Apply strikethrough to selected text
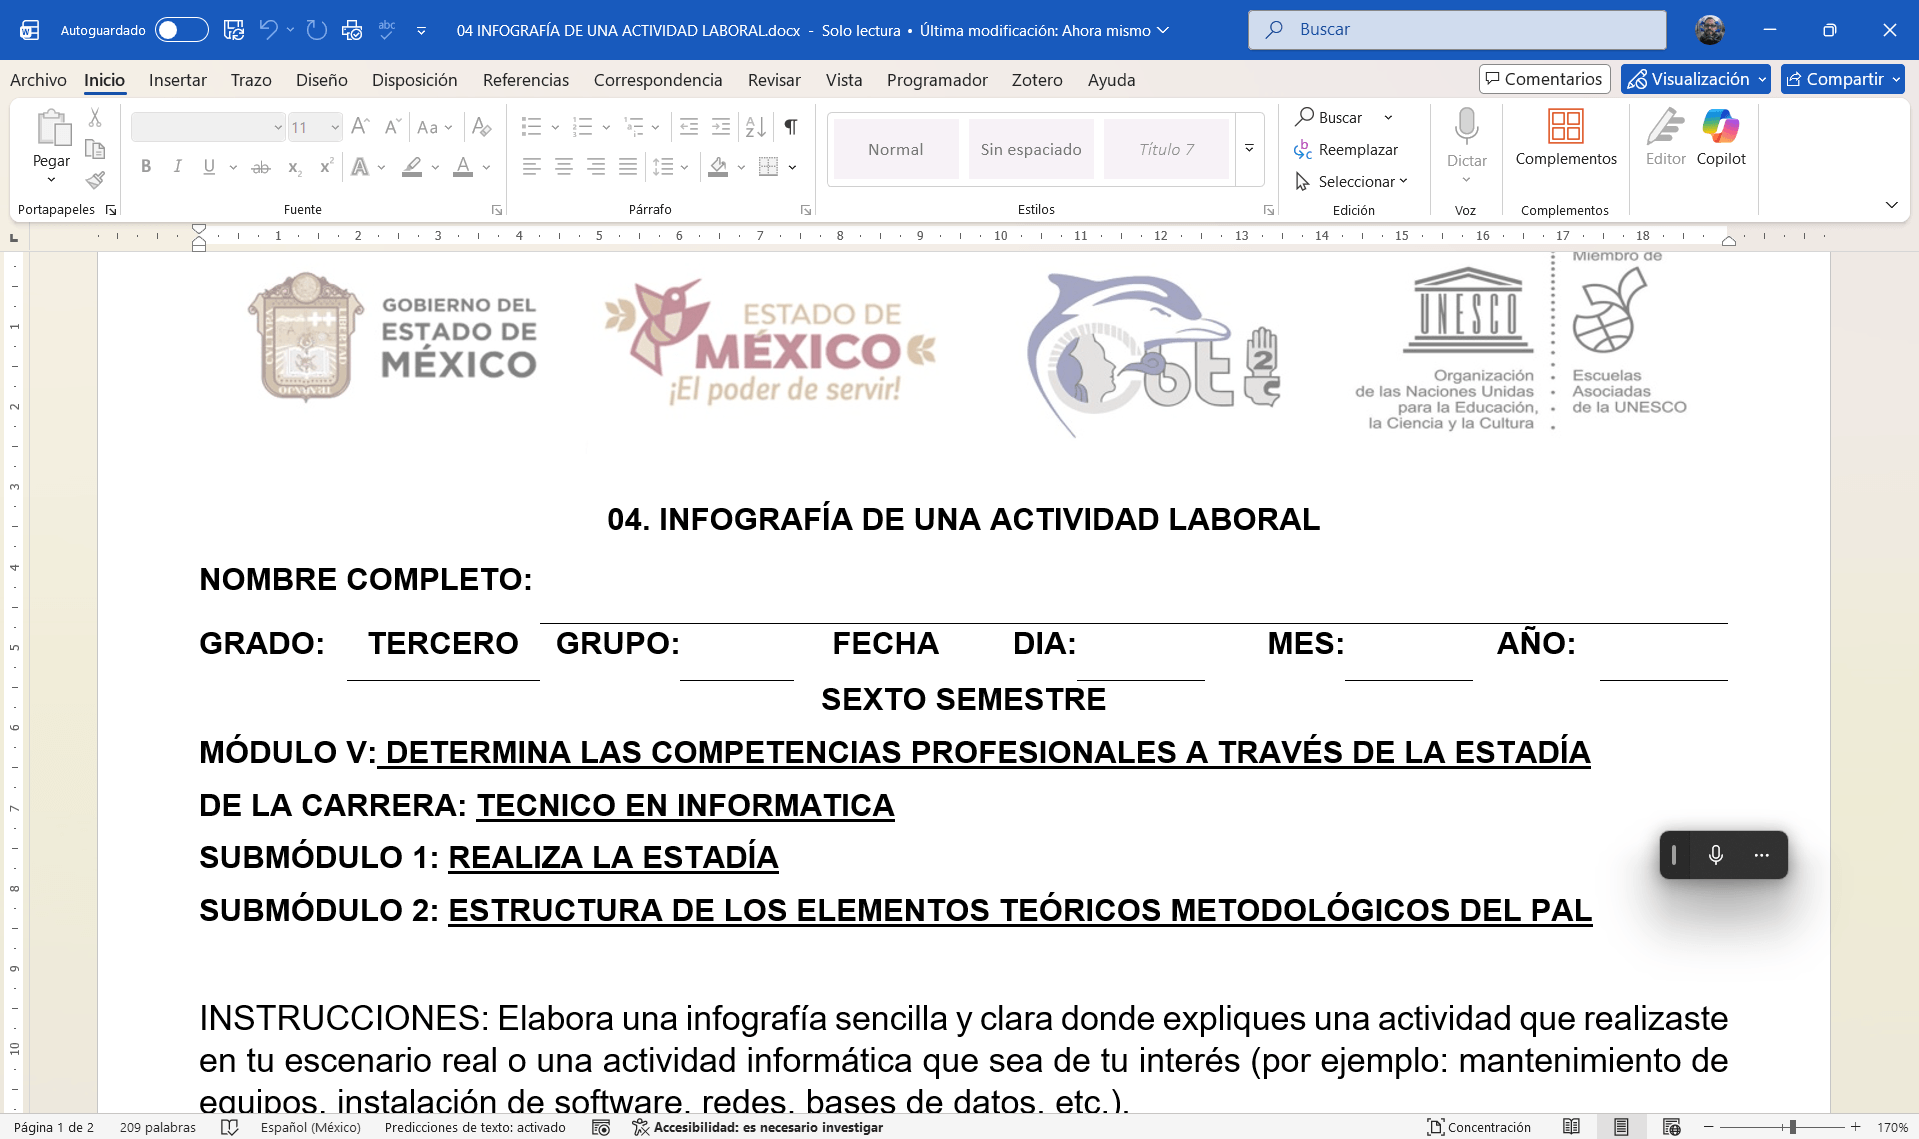This screenshot has width=1919, height=1139. point(260,167)
